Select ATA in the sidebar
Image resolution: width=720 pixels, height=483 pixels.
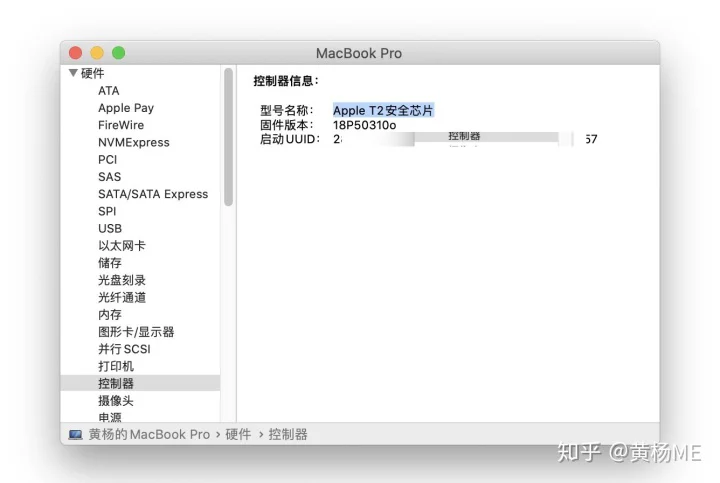pos(109,91)
